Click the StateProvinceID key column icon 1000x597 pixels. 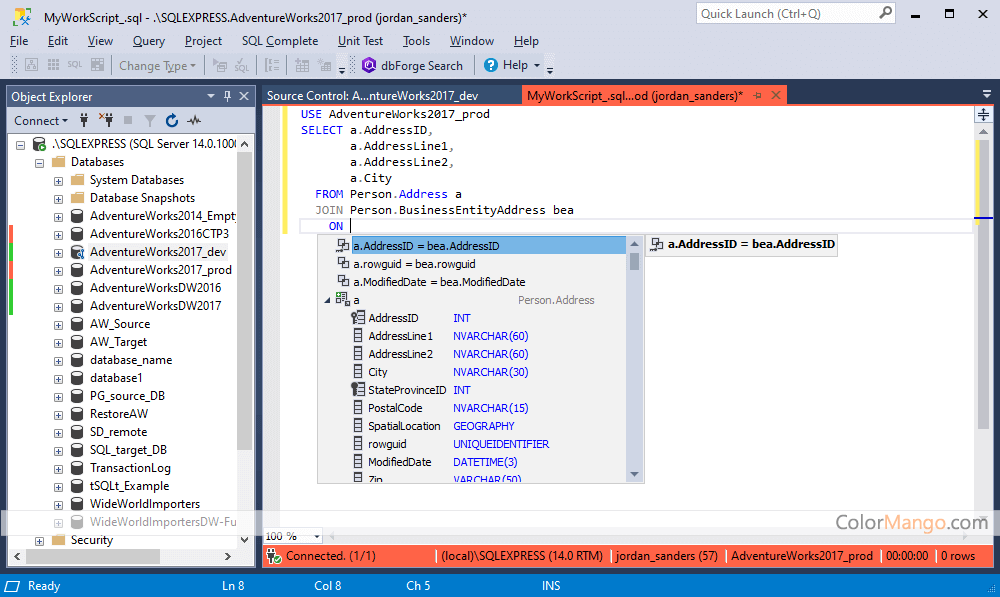[x=358, y=390]
